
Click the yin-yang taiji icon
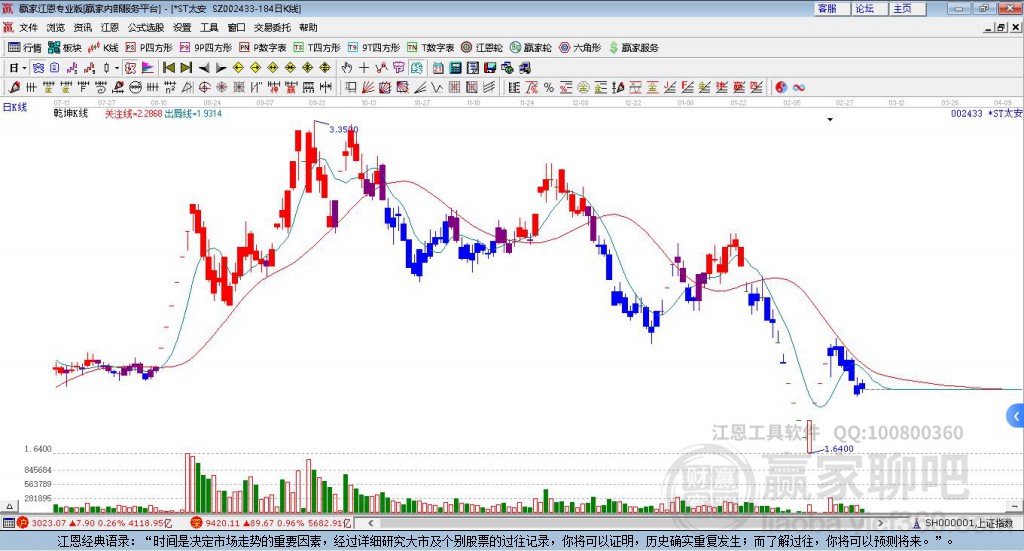click(781, 87)
